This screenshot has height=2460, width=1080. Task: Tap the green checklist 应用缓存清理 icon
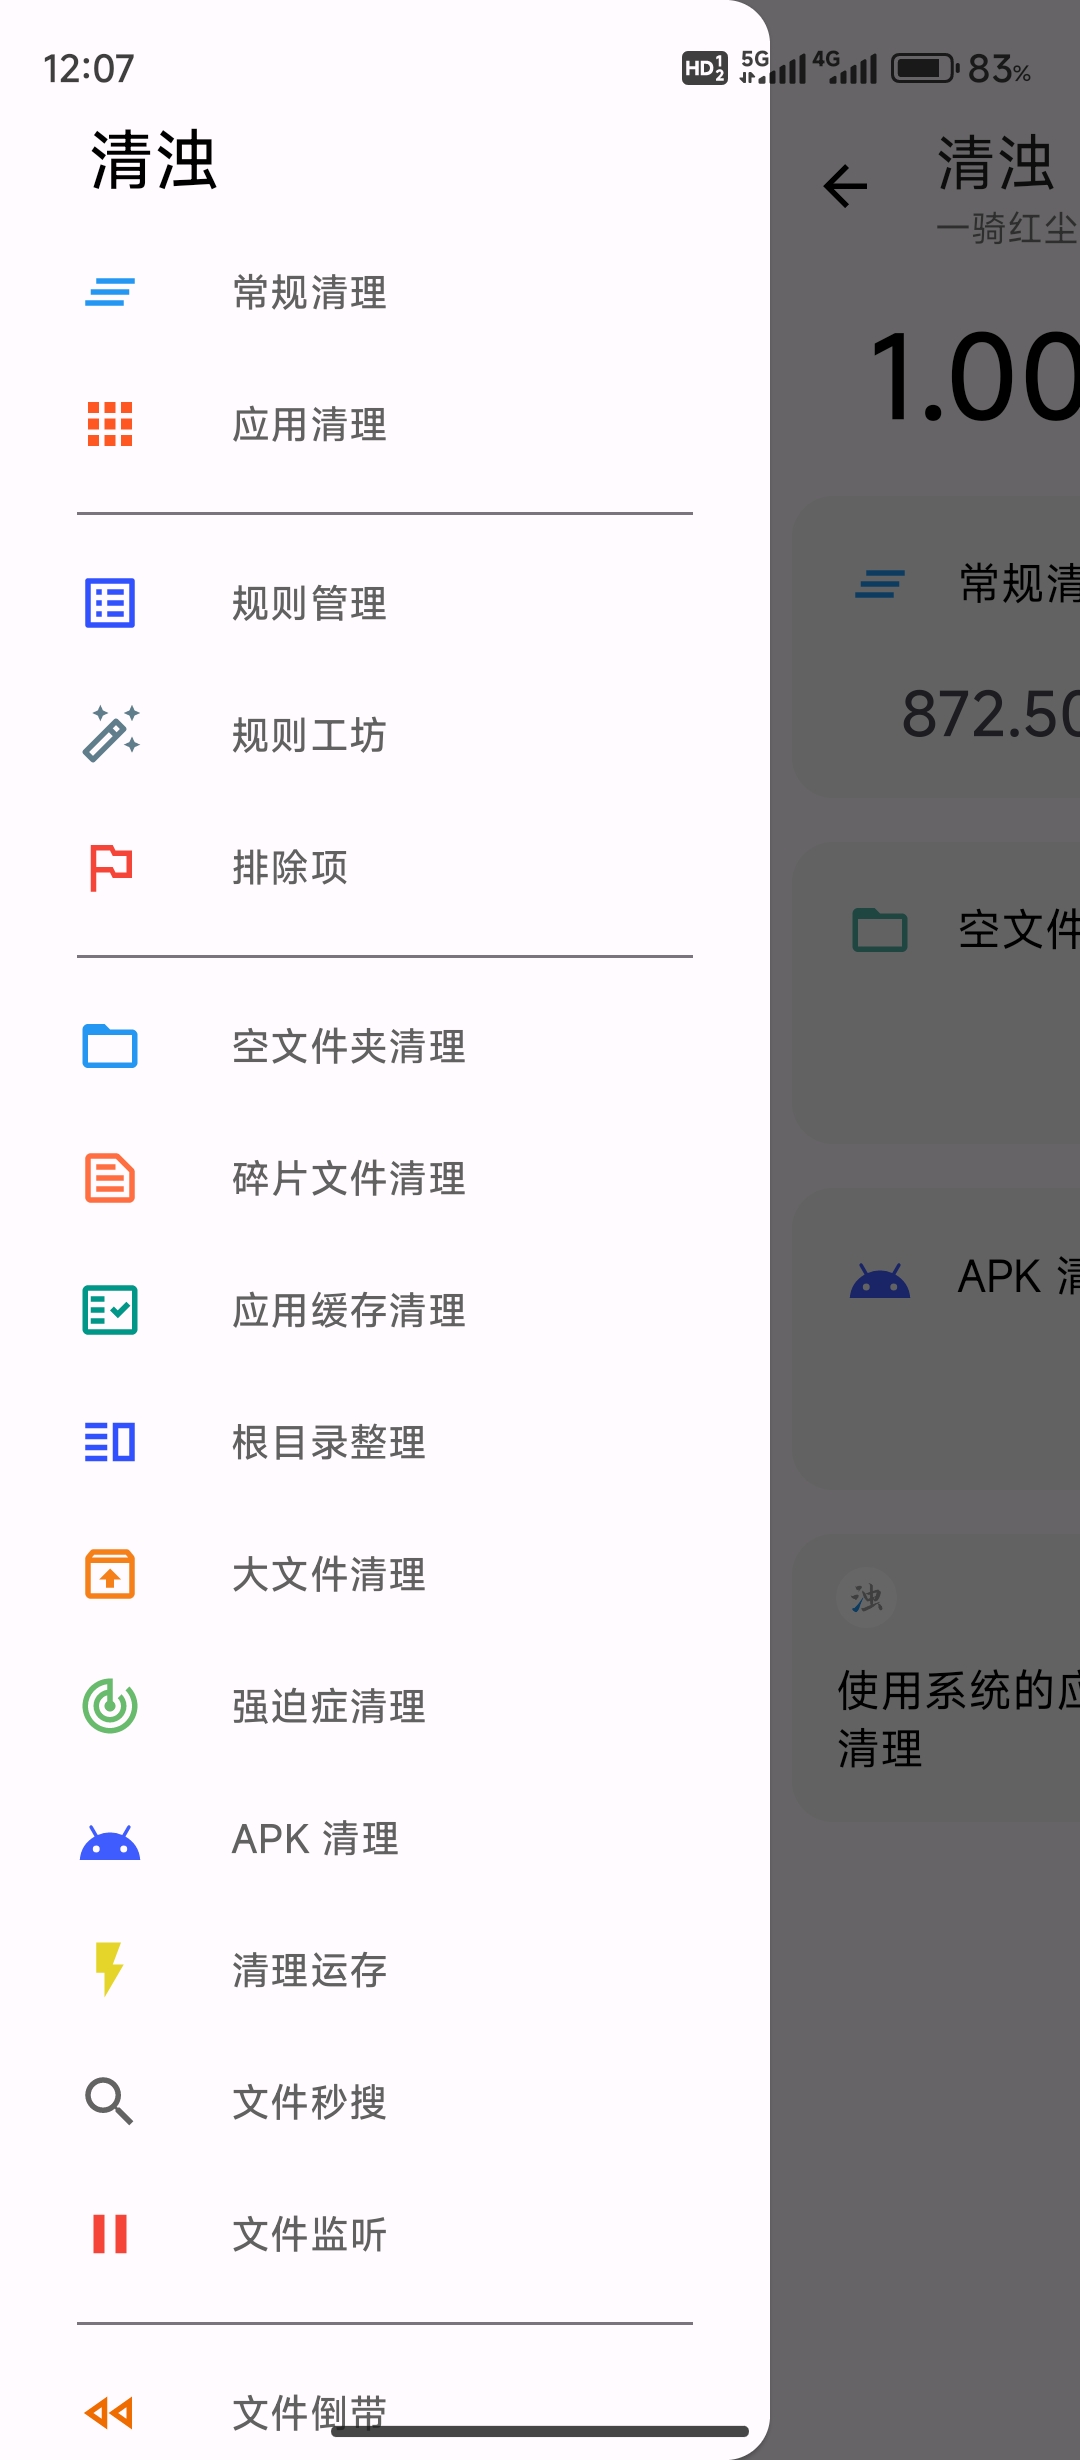pos(110,1310)
